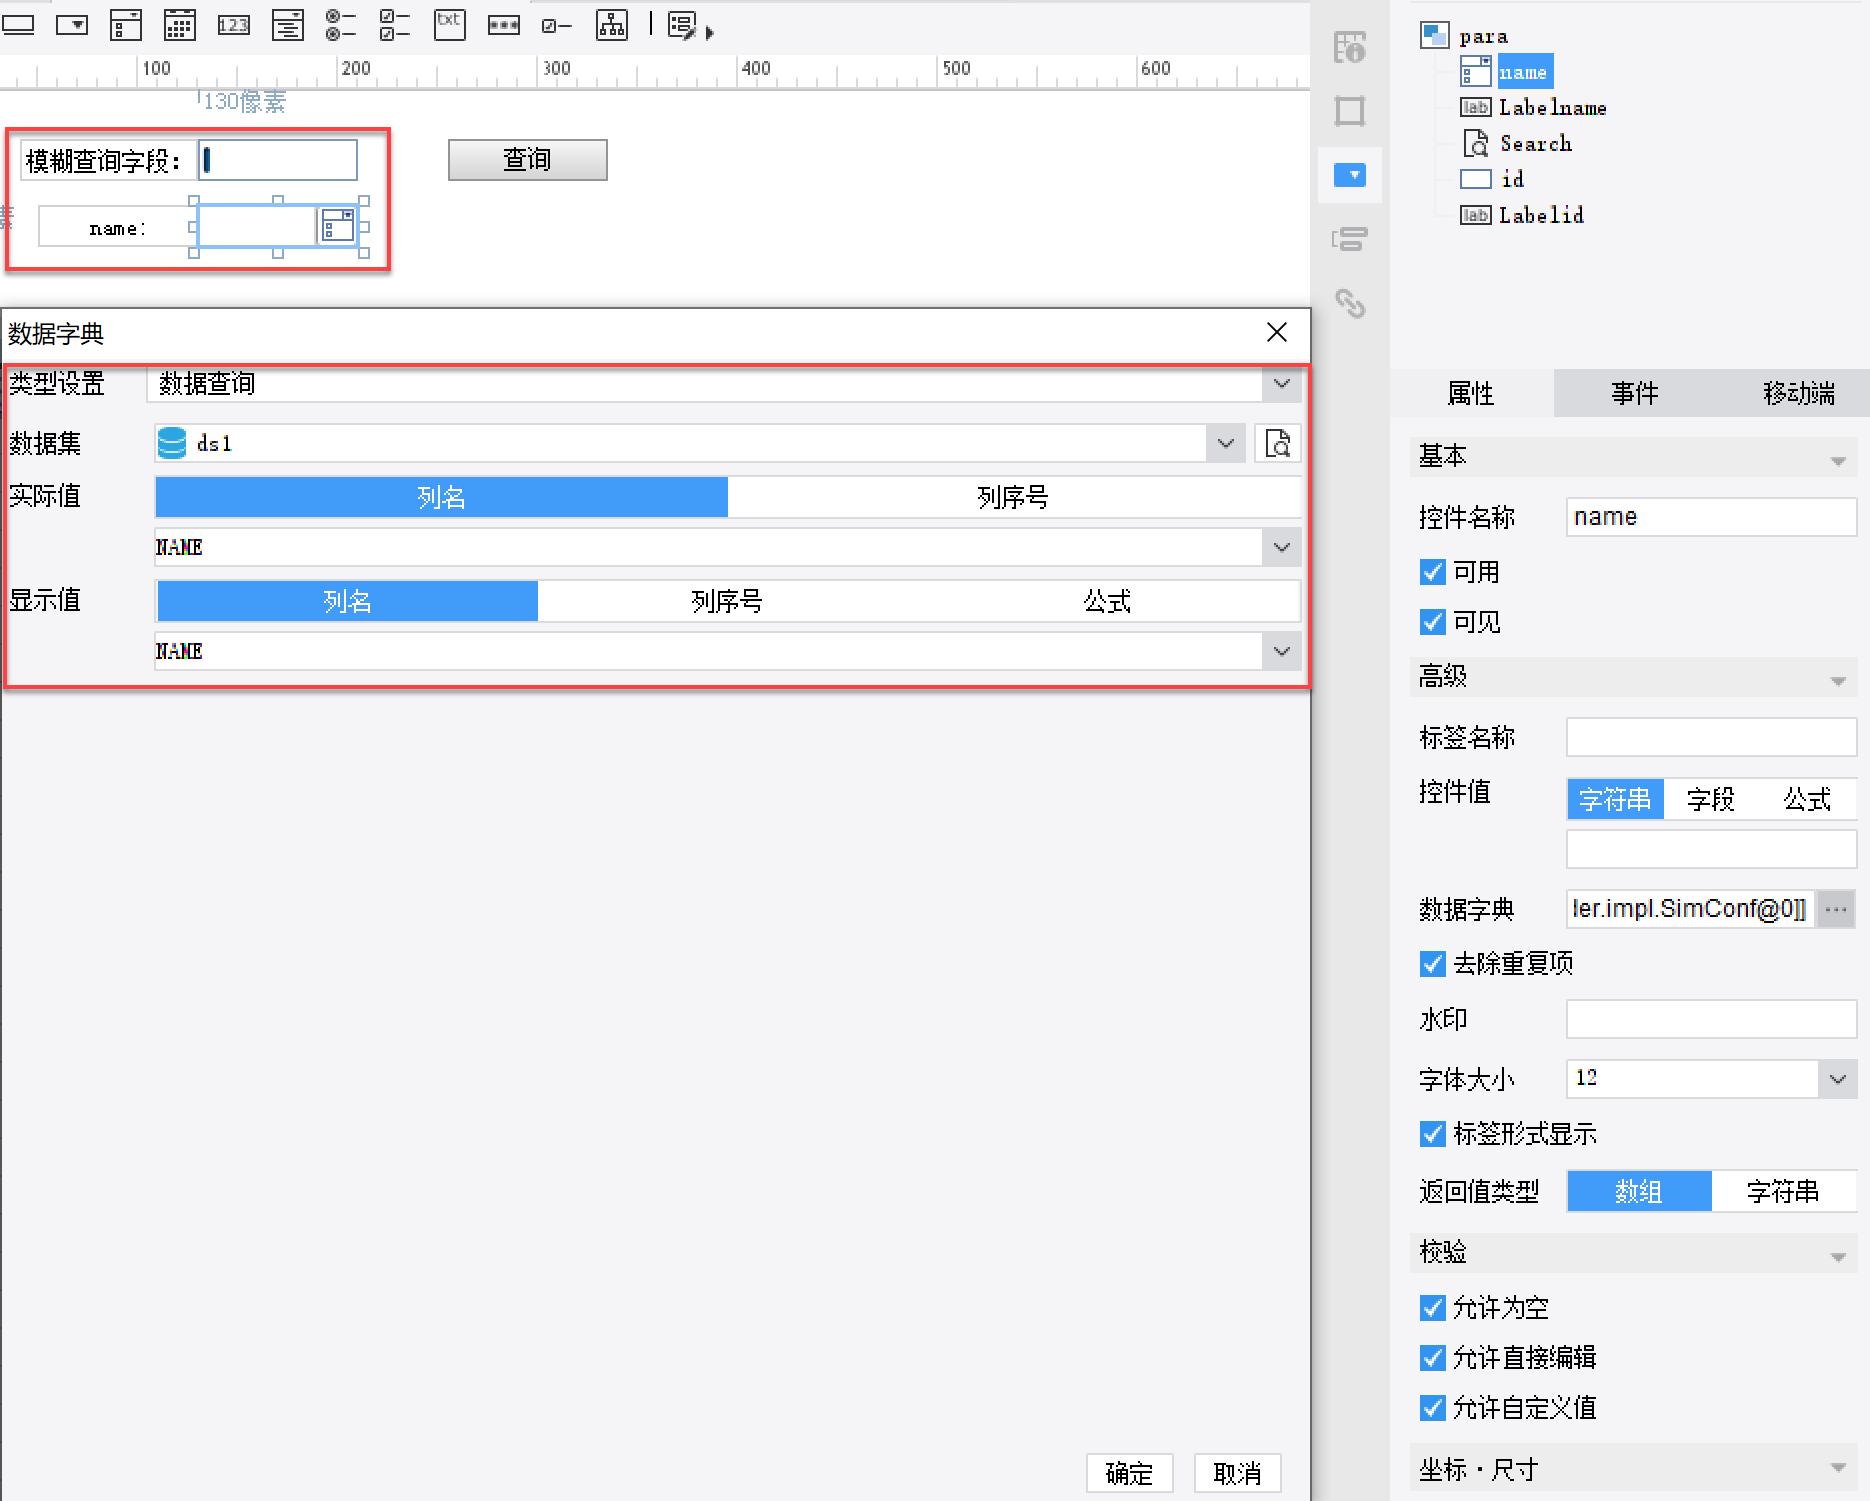Open the 实际值 NAME column dropdown

click(1282, 547)
